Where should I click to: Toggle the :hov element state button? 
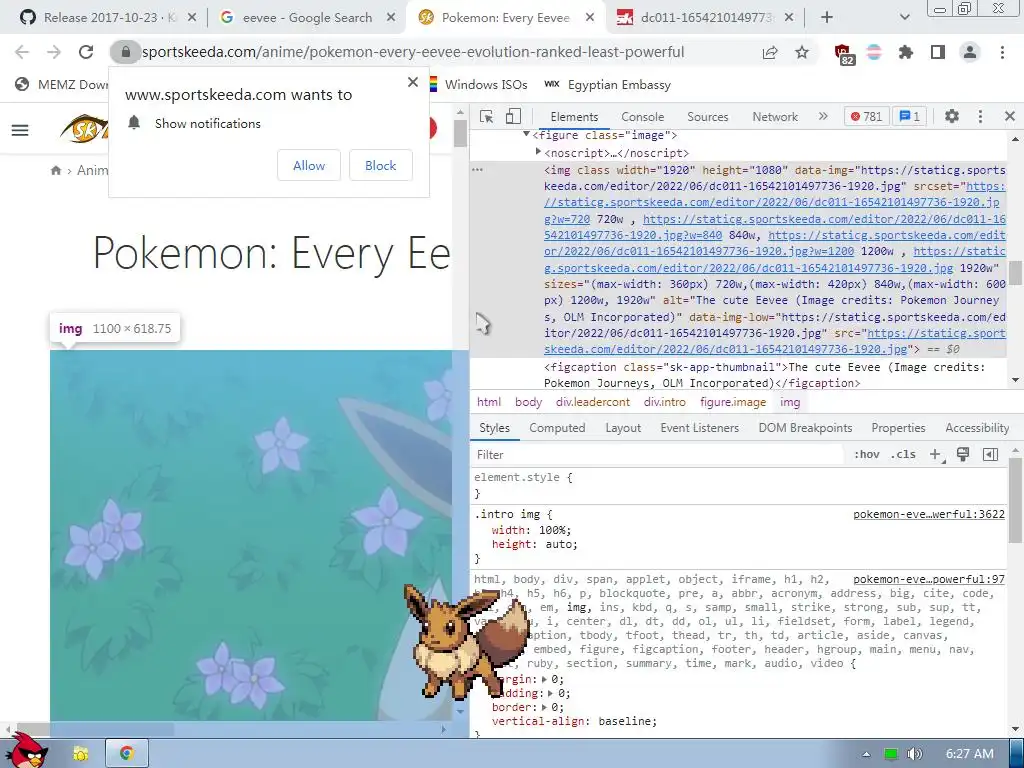(867, 455)
